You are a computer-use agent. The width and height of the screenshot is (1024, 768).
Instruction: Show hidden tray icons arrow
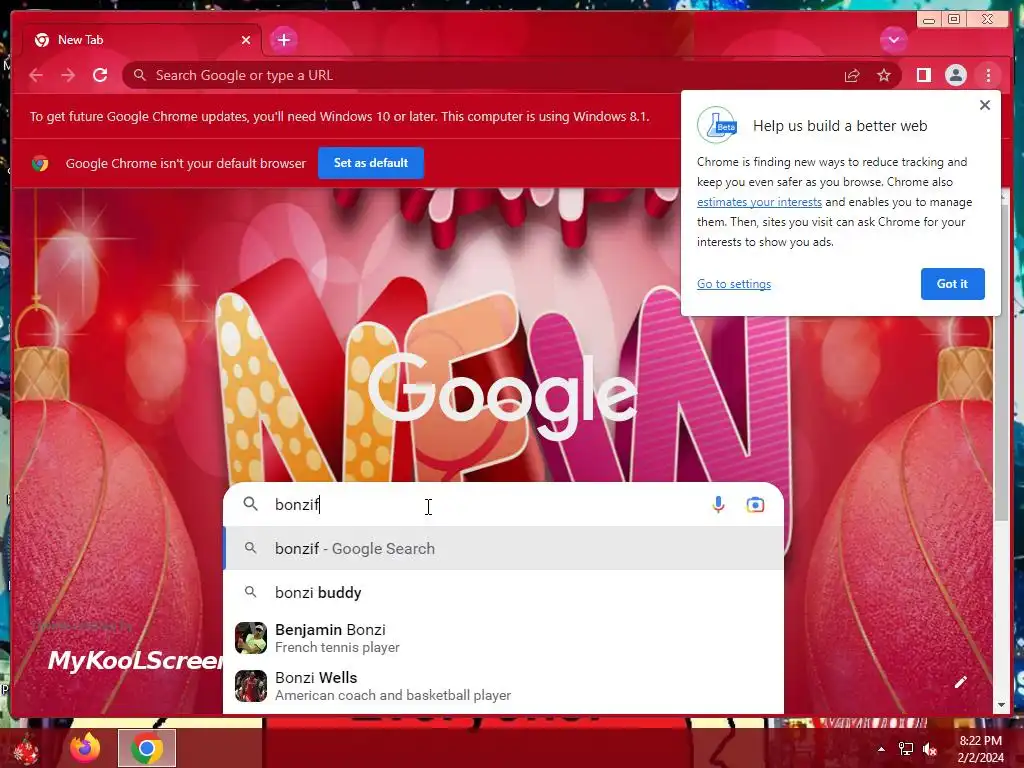click(x=881, y=749)
